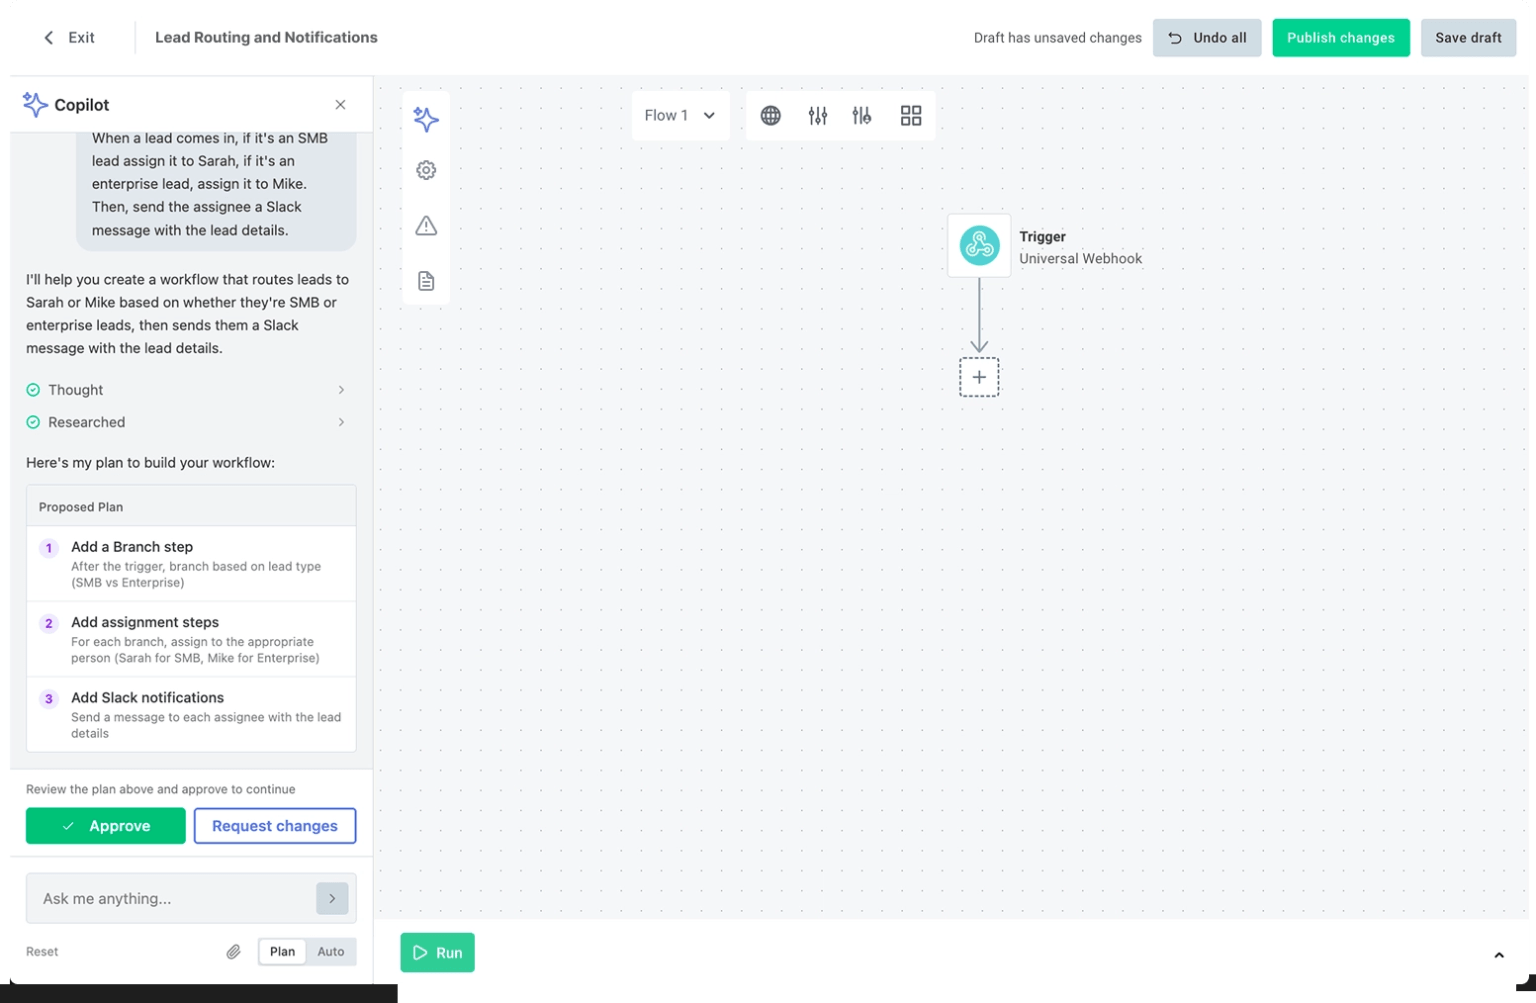Screen dimensions: 1536x1003
Task: Open workflow settings gear icon
Action: [x=426, y=170]
